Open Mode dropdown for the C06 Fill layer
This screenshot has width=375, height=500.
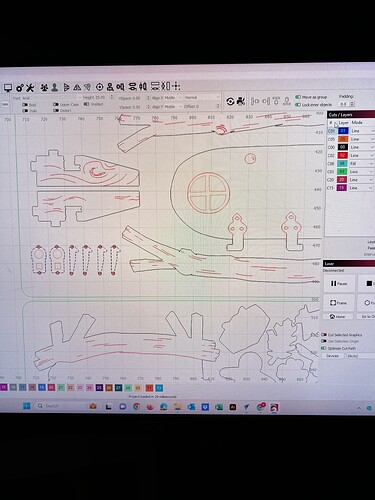362,164
